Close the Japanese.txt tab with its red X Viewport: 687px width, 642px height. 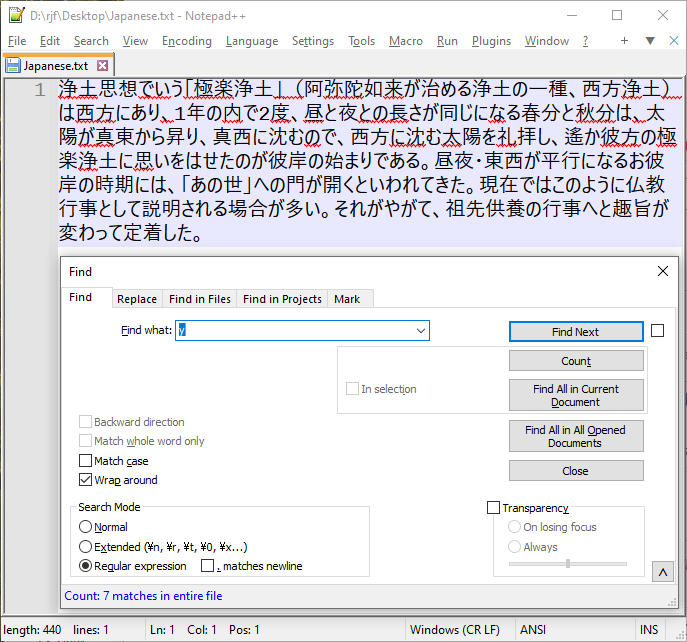[x=102, y=65]
